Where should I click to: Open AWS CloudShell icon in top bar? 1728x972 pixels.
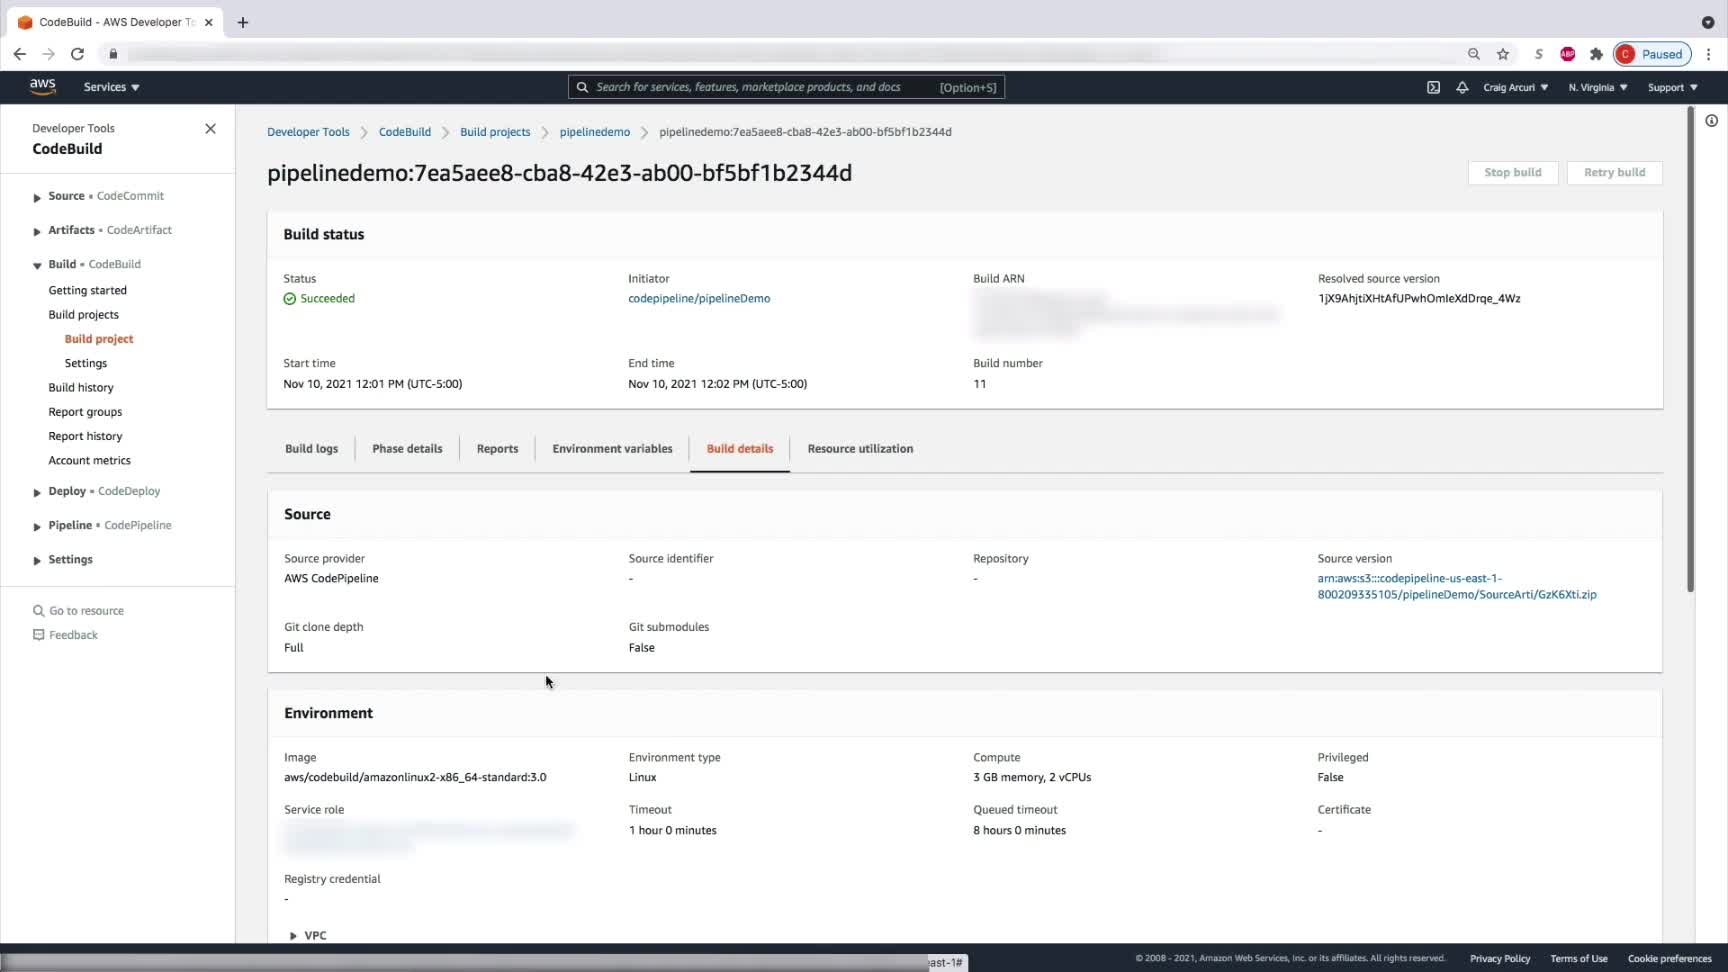point(1433,87)
